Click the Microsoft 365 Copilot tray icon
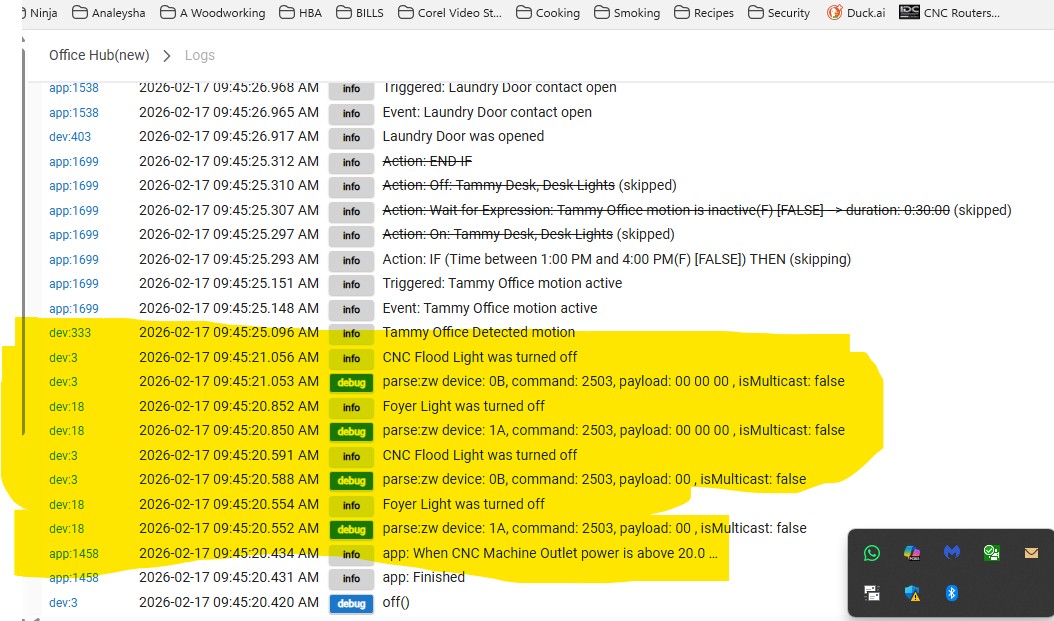This screenshot has height=621, width=1054. point(912,553)
